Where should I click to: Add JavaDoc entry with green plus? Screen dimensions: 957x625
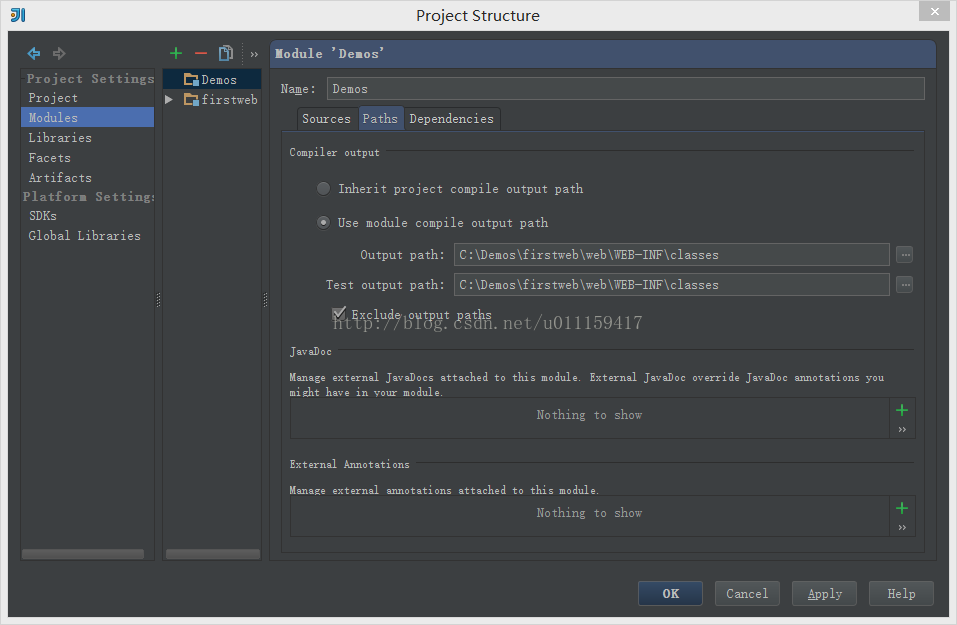click(902, 410)
